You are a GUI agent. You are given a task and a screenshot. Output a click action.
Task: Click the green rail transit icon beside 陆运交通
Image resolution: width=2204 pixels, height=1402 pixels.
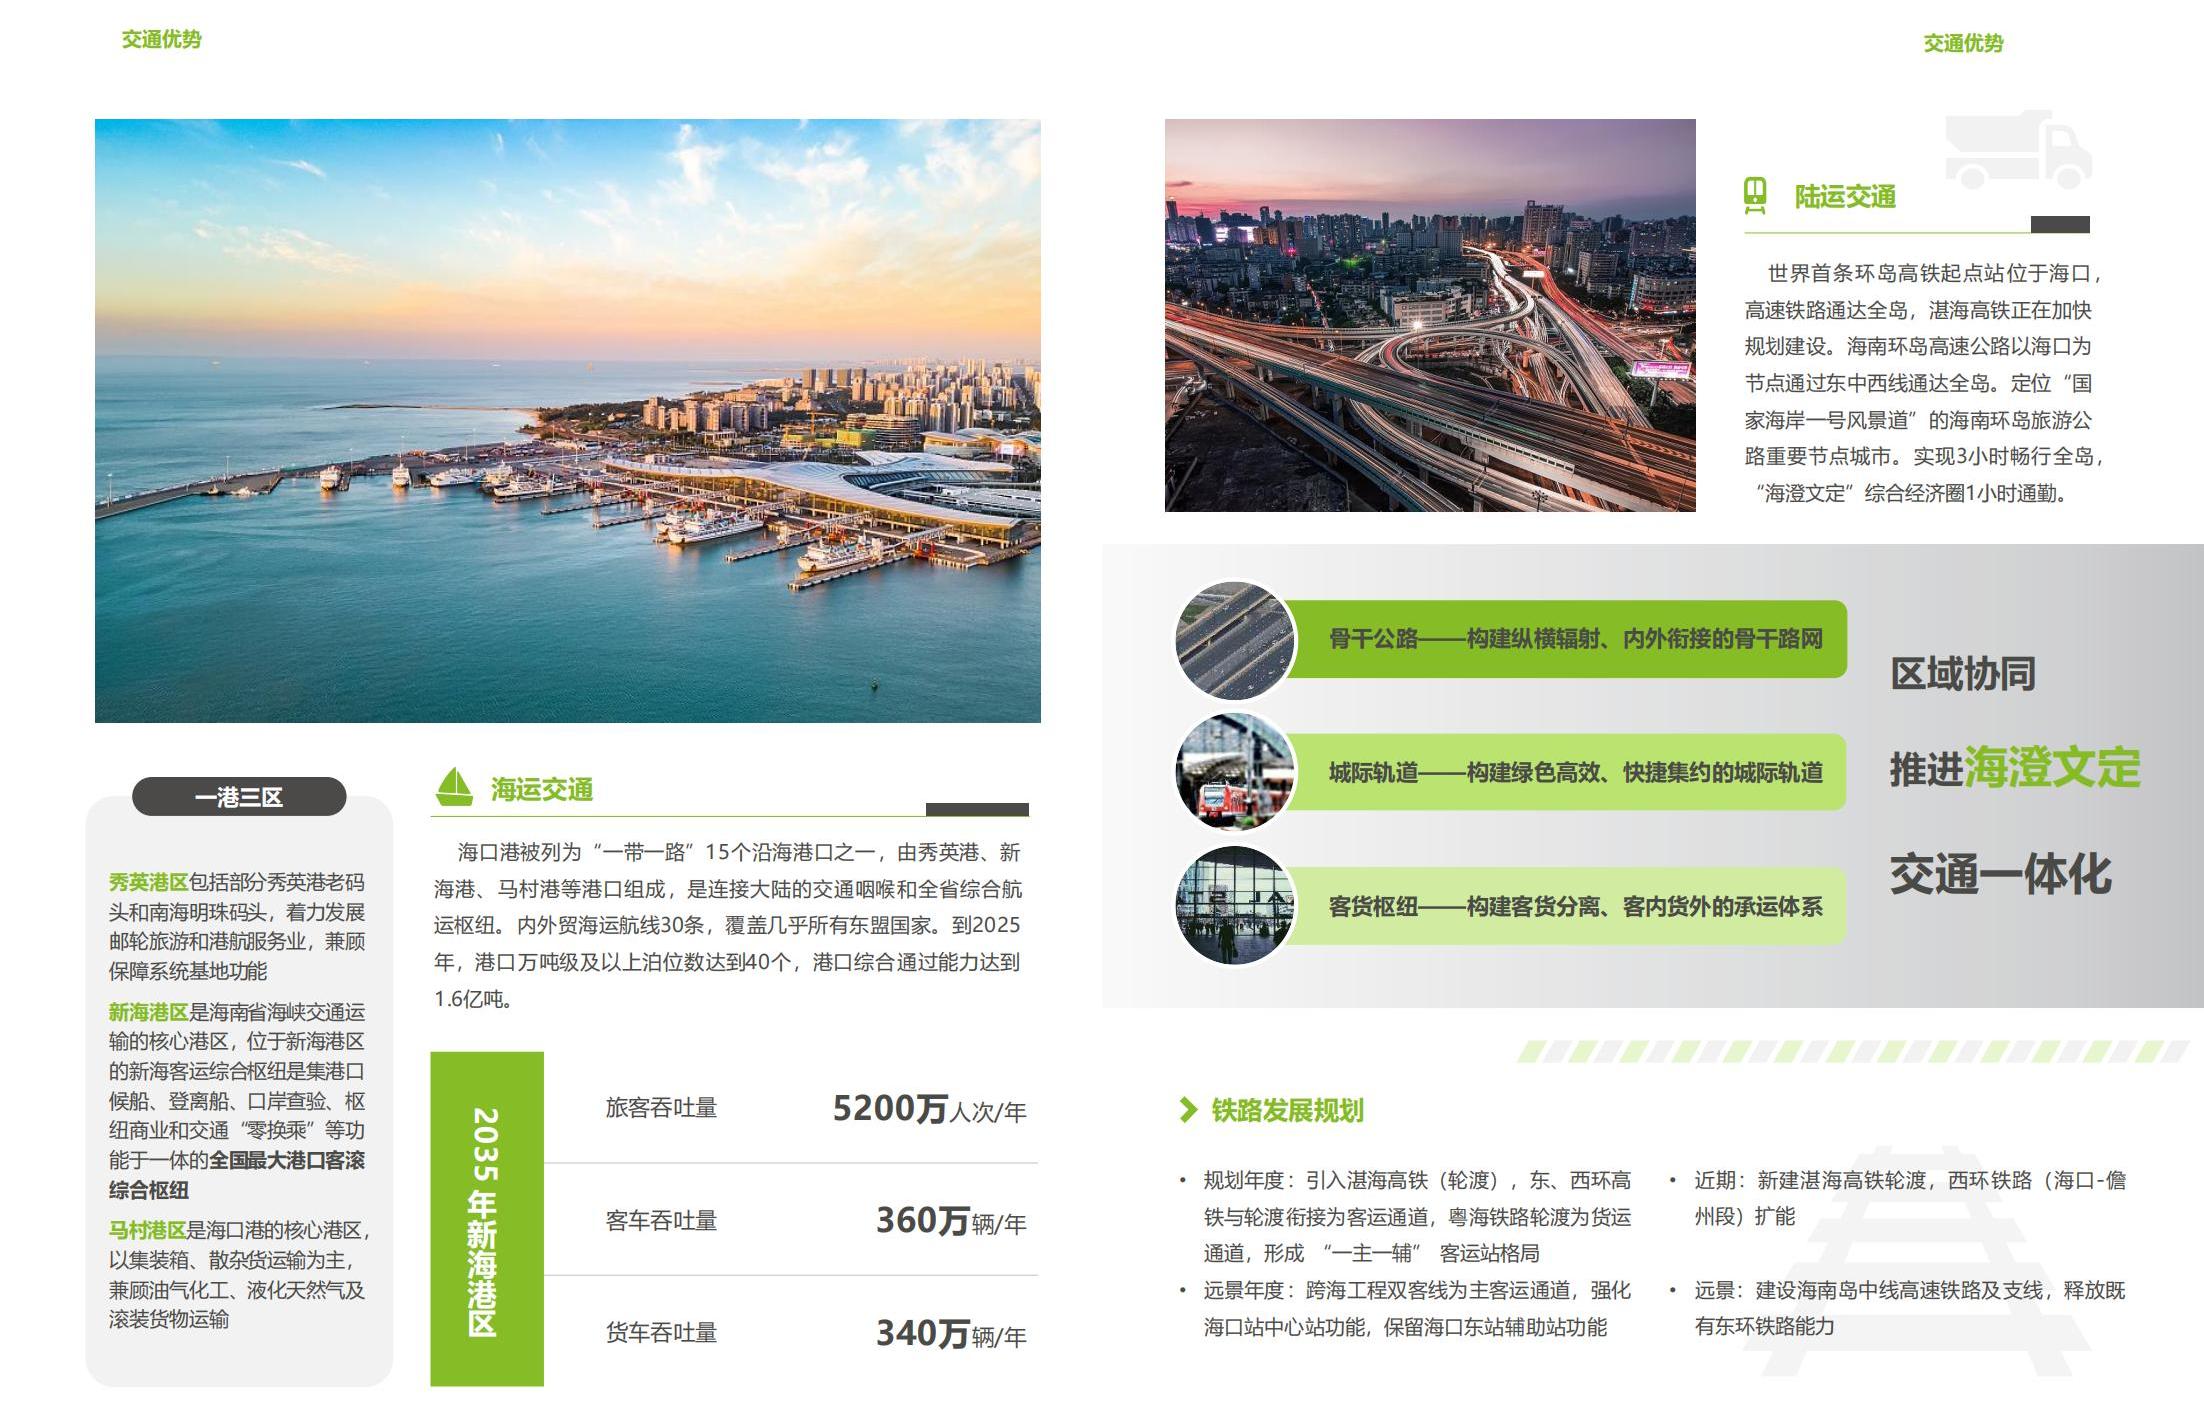1755,196
